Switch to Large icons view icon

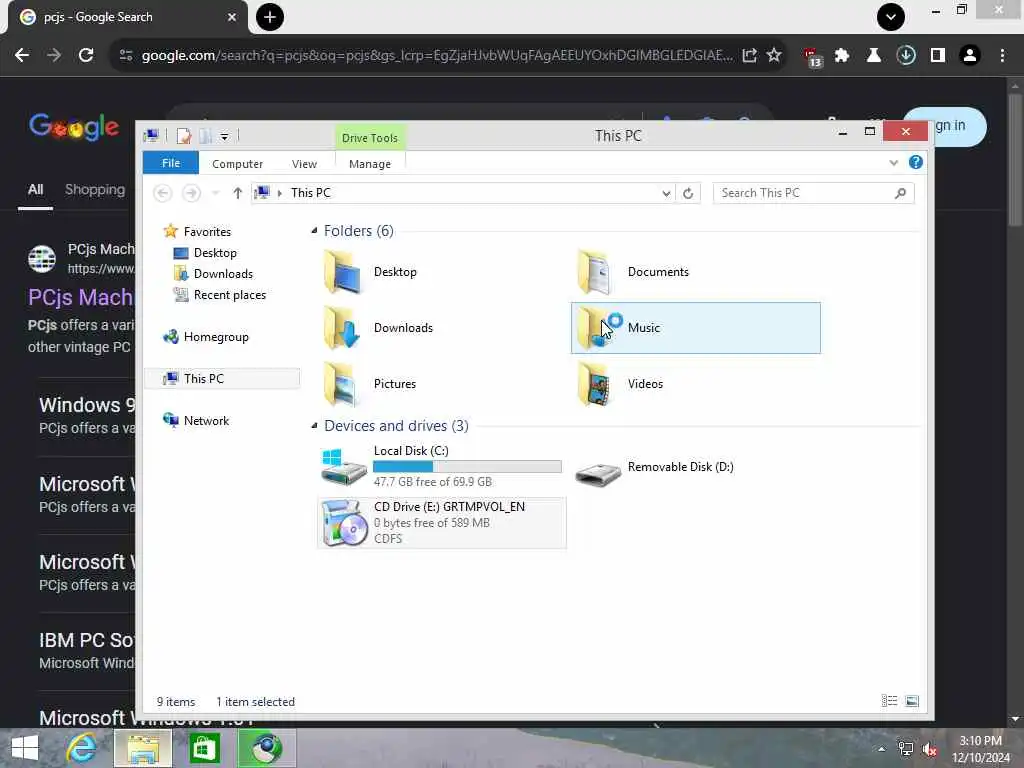point(912,701)
